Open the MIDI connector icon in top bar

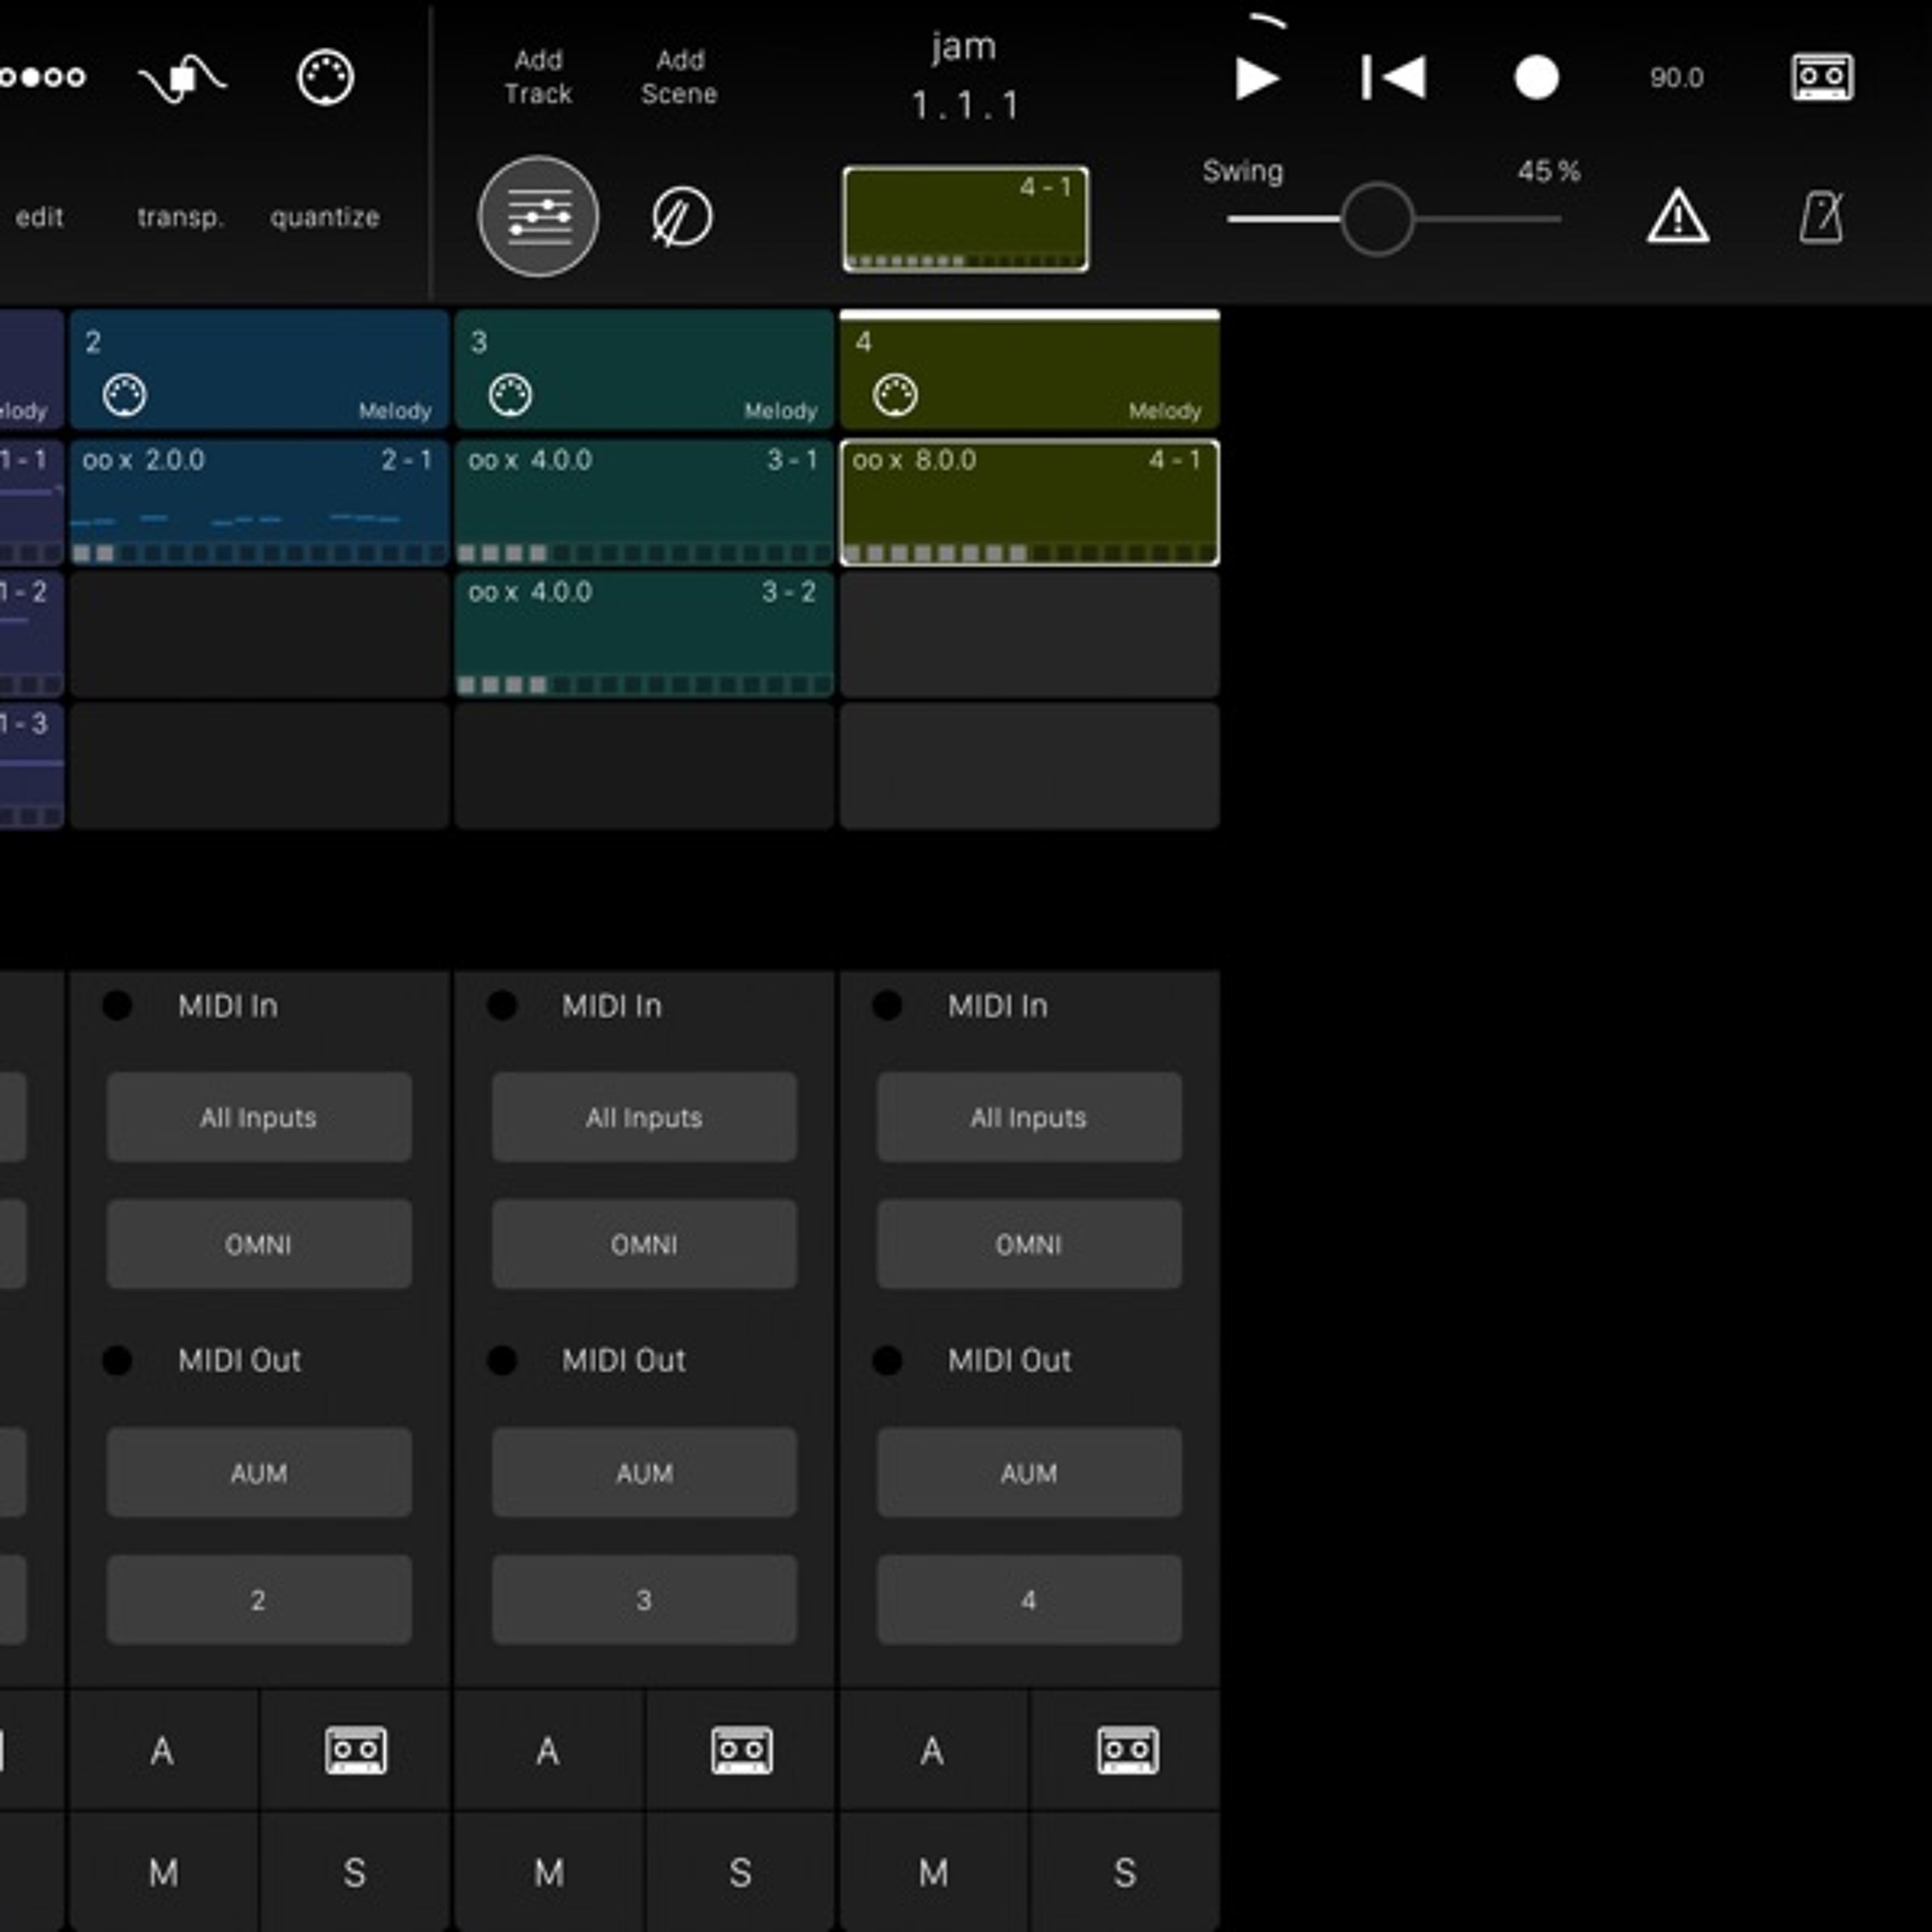325,77
